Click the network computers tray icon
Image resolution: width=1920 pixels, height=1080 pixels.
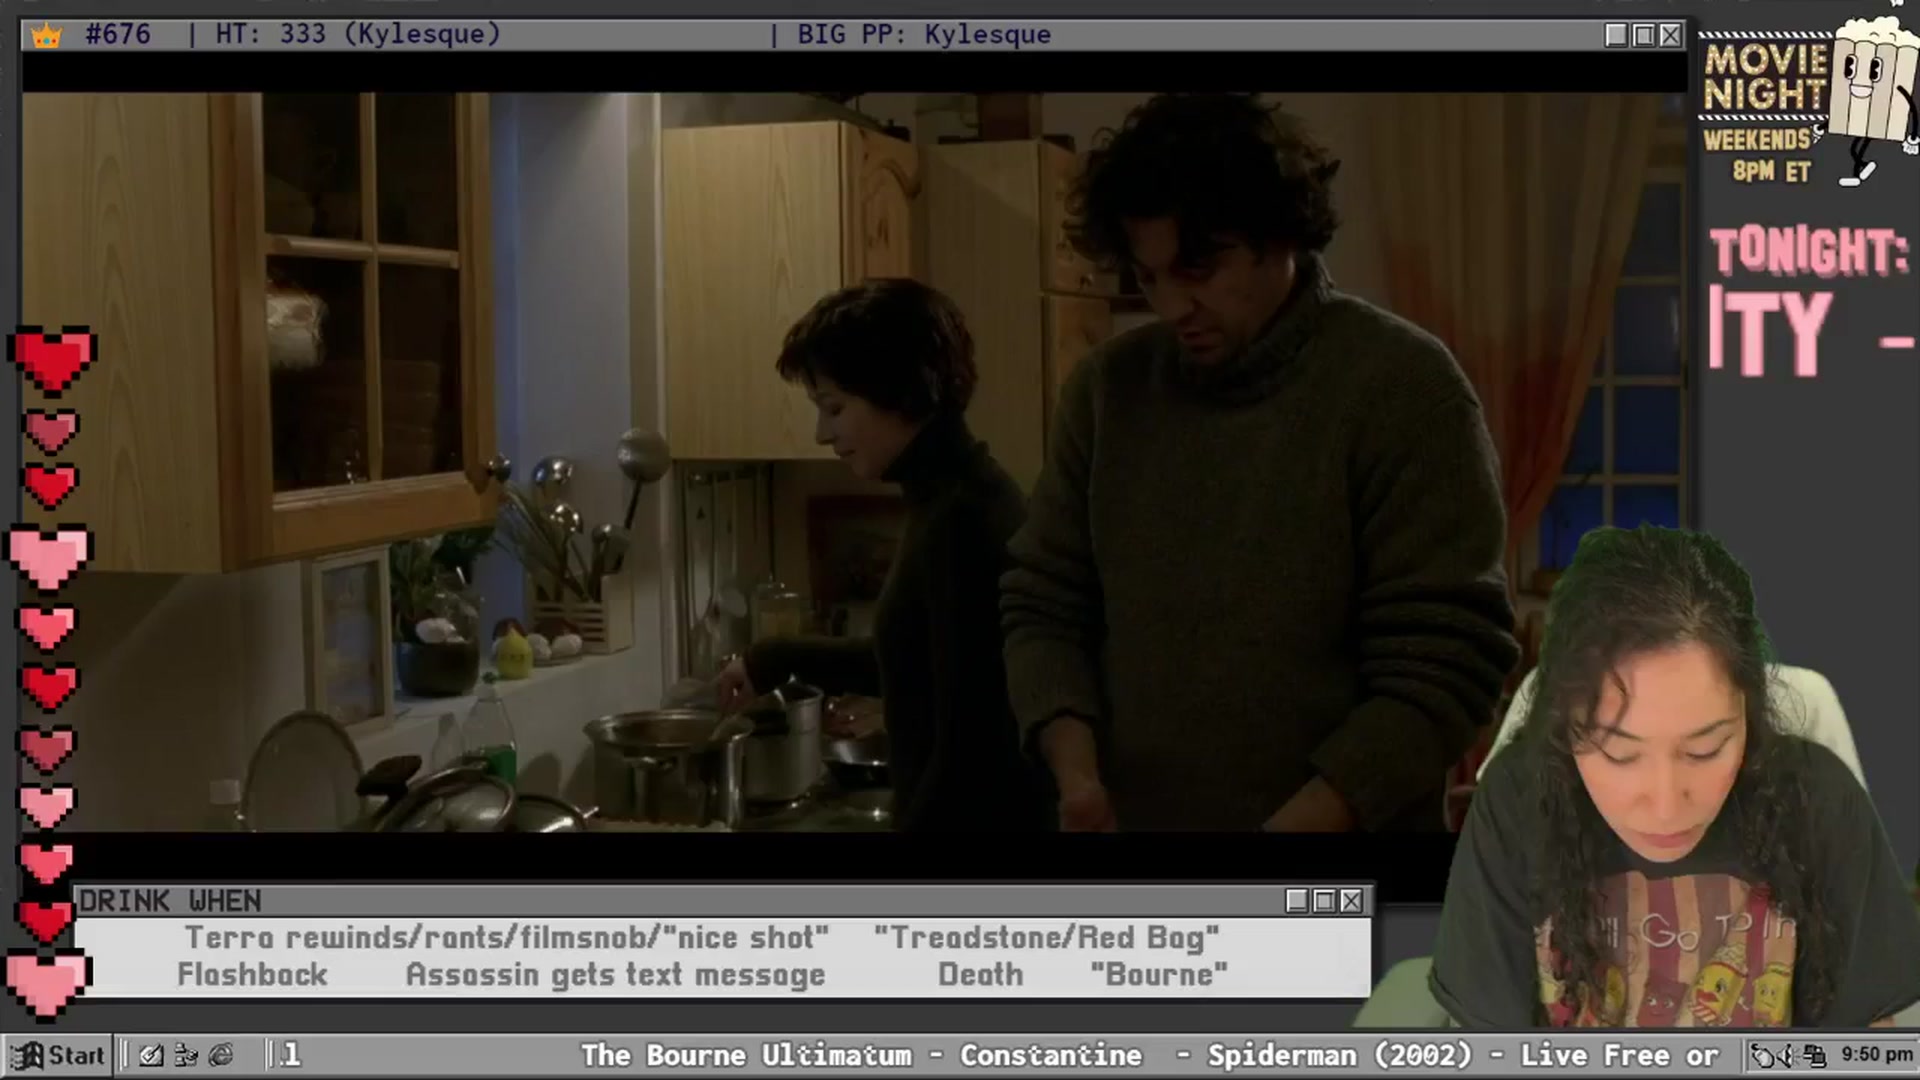pos(1814,1055)
